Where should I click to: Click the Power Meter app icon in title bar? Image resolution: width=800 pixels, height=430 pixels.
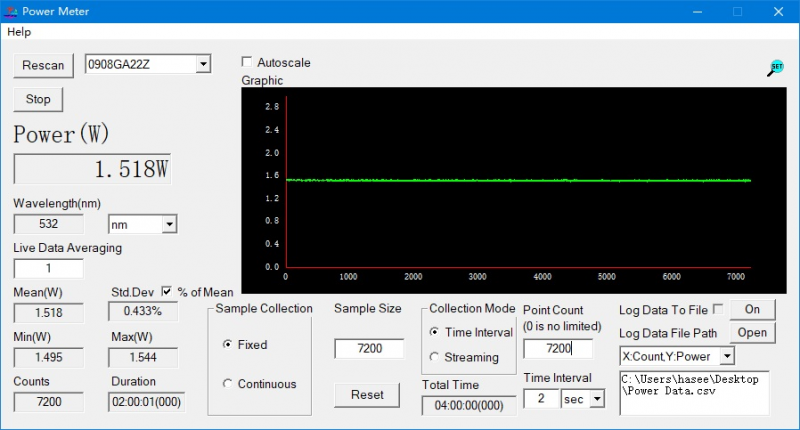pyautogui.click(x=10, y=11)
